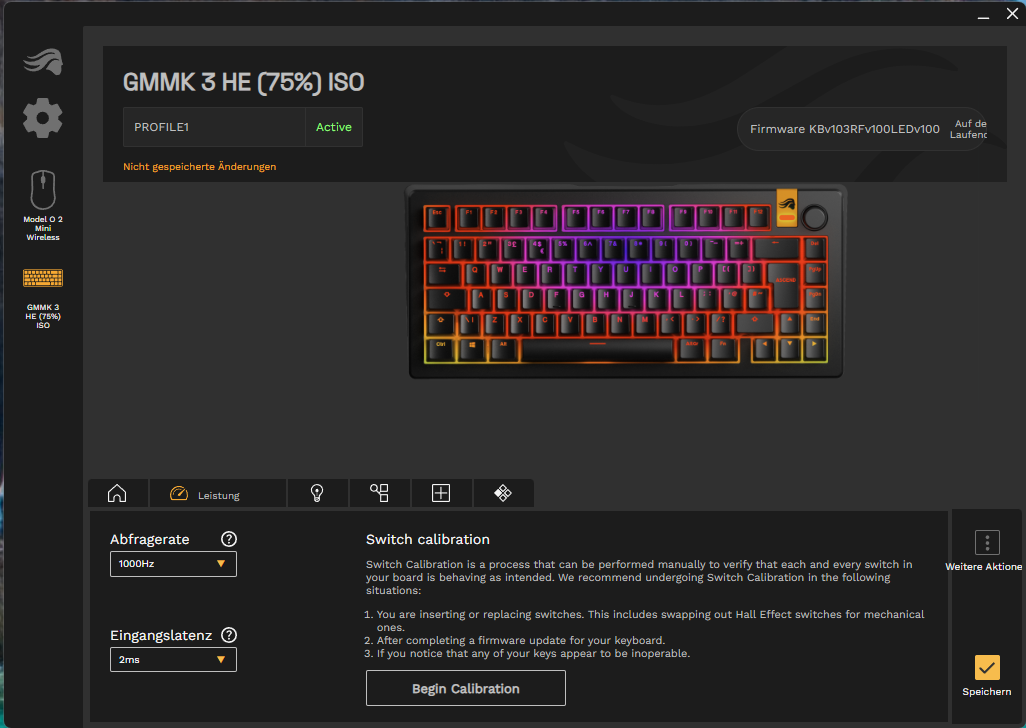Screen dimensions: 1026x728
Task: Expand the Eingangslatenz 2ms dropdown
Action: pyautogui.click(x=173, y=659)
